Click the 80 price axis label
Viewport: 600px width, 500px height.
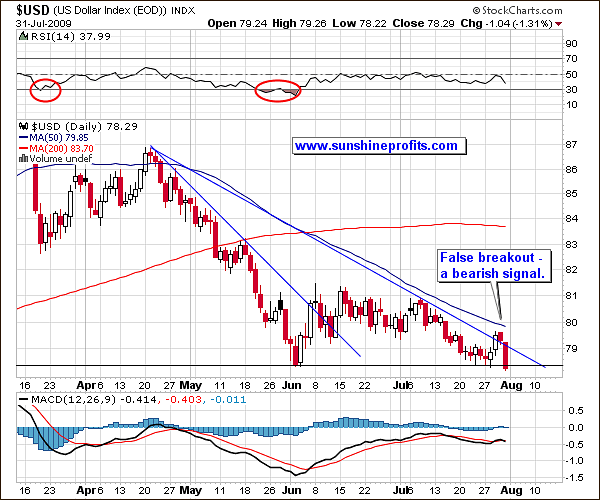click(571, 322)
